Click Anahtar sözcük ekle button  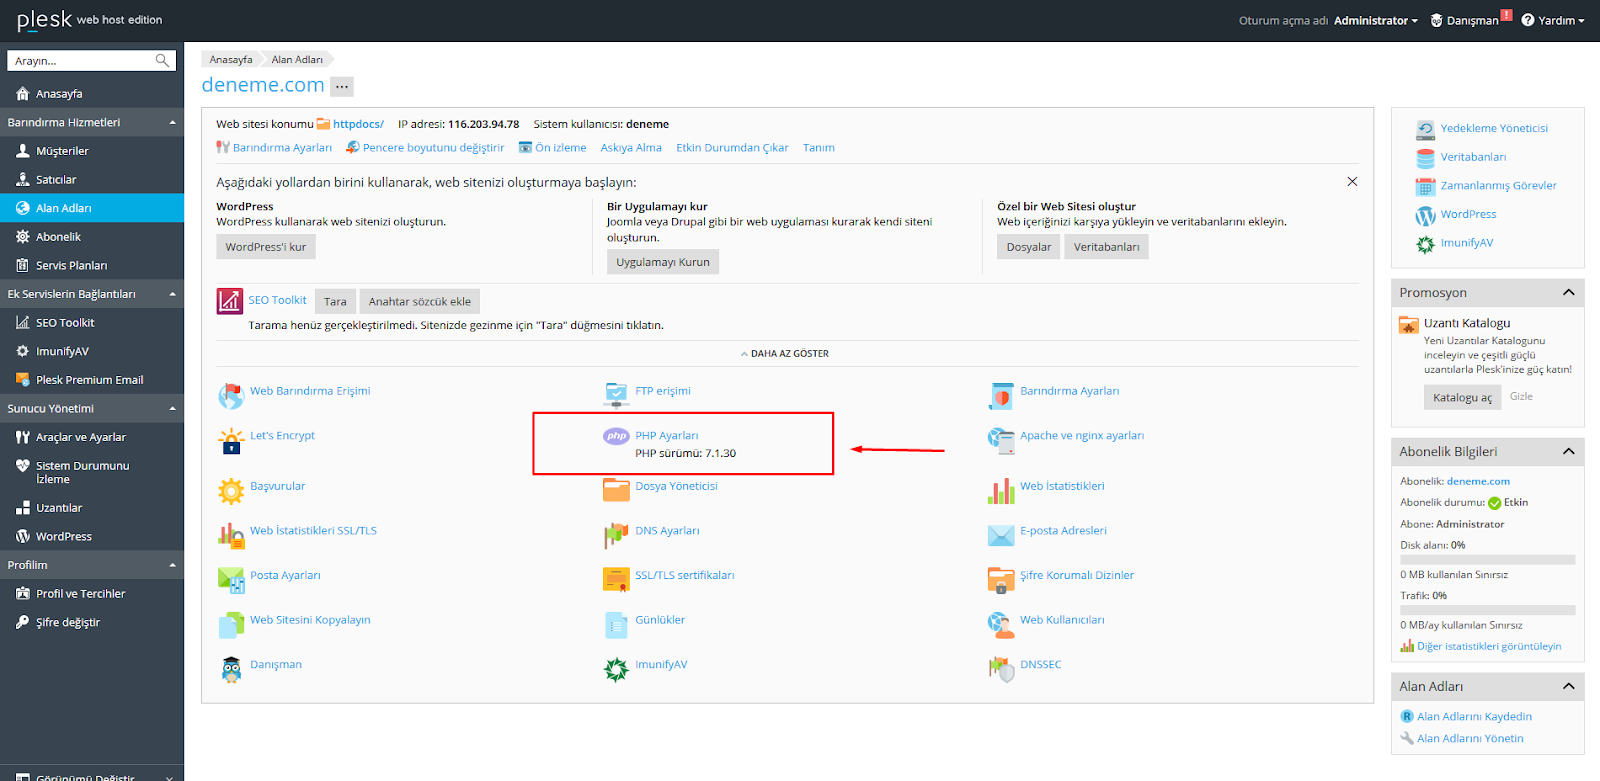tap(420, 301)
